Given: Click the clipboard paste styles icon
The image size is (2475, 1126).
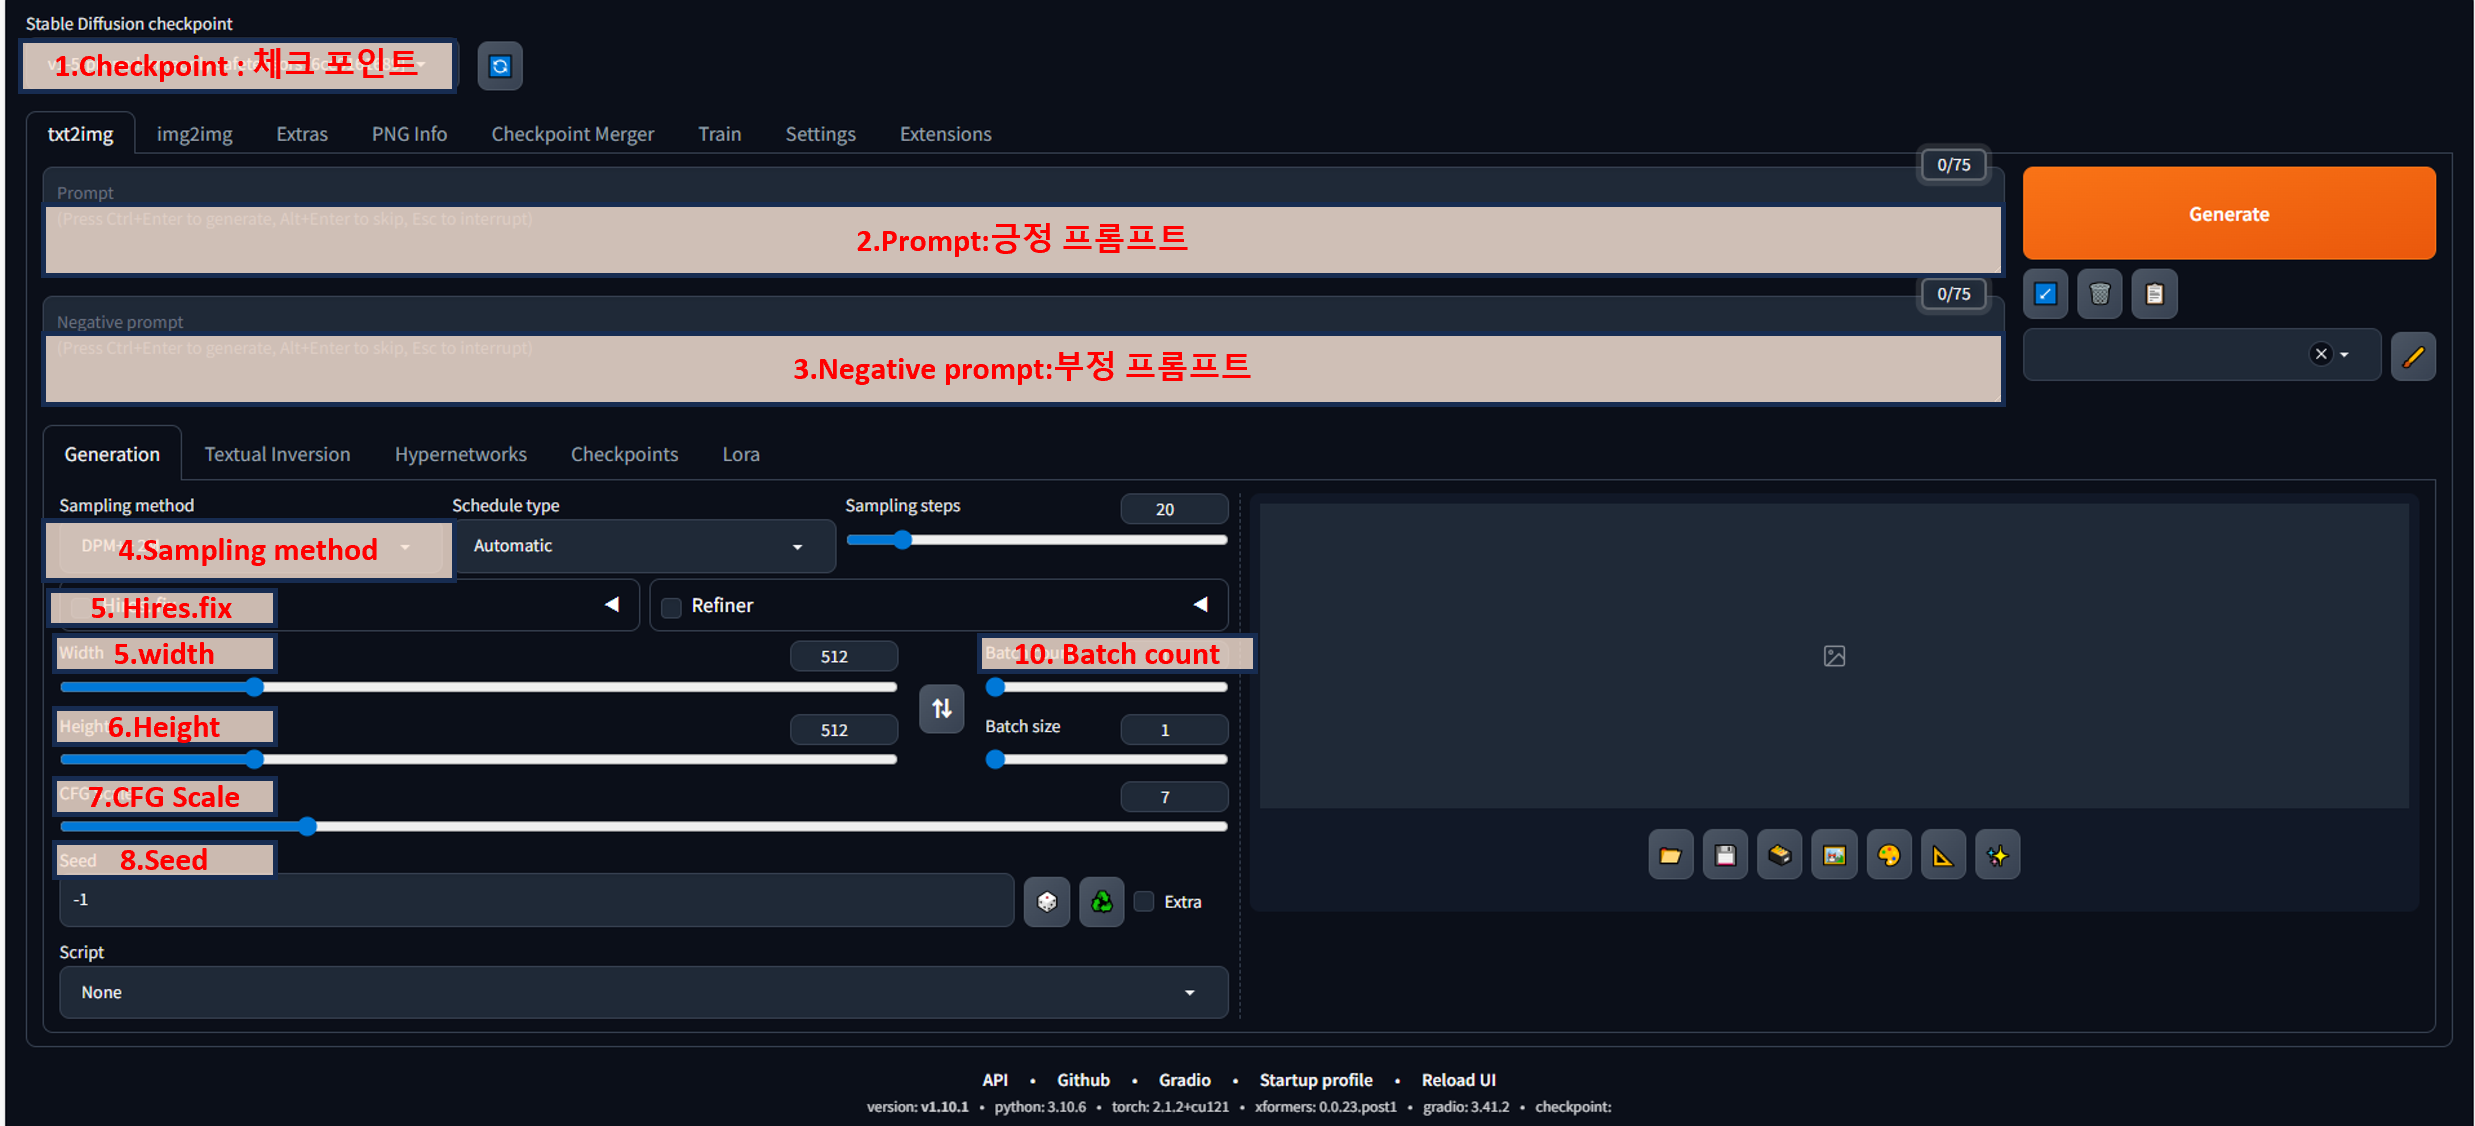Looking at the screenshot, I should [x=2154, y=294].
